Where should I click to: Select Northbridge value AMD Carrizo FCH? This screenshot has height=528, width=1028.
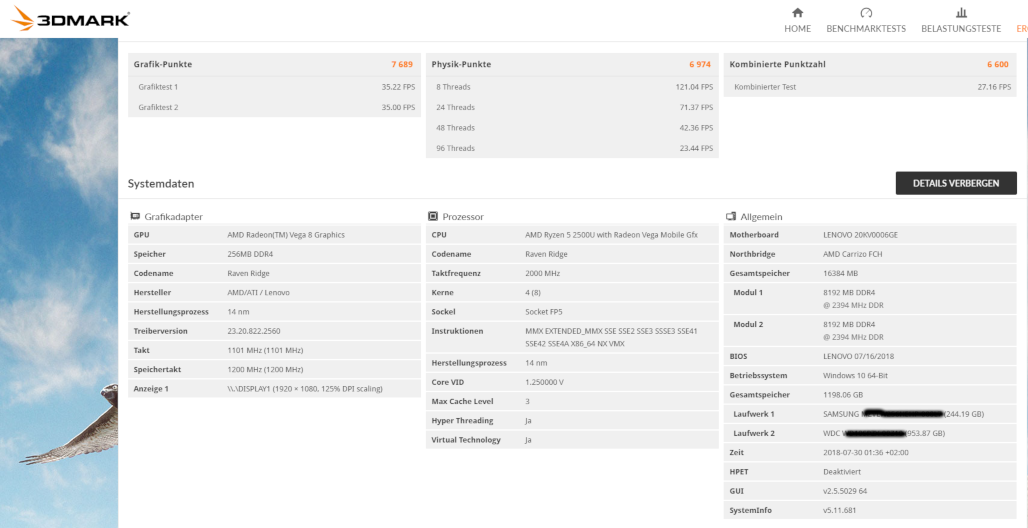tap(854, 254)
